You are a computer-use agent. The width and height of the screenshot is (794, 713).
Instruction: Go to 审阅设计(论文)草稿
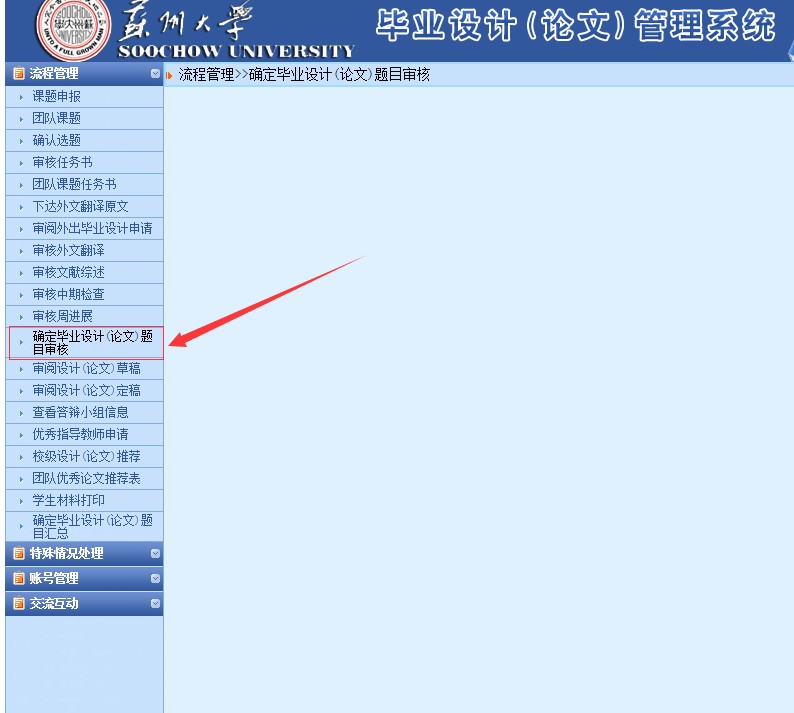(87, 368)
